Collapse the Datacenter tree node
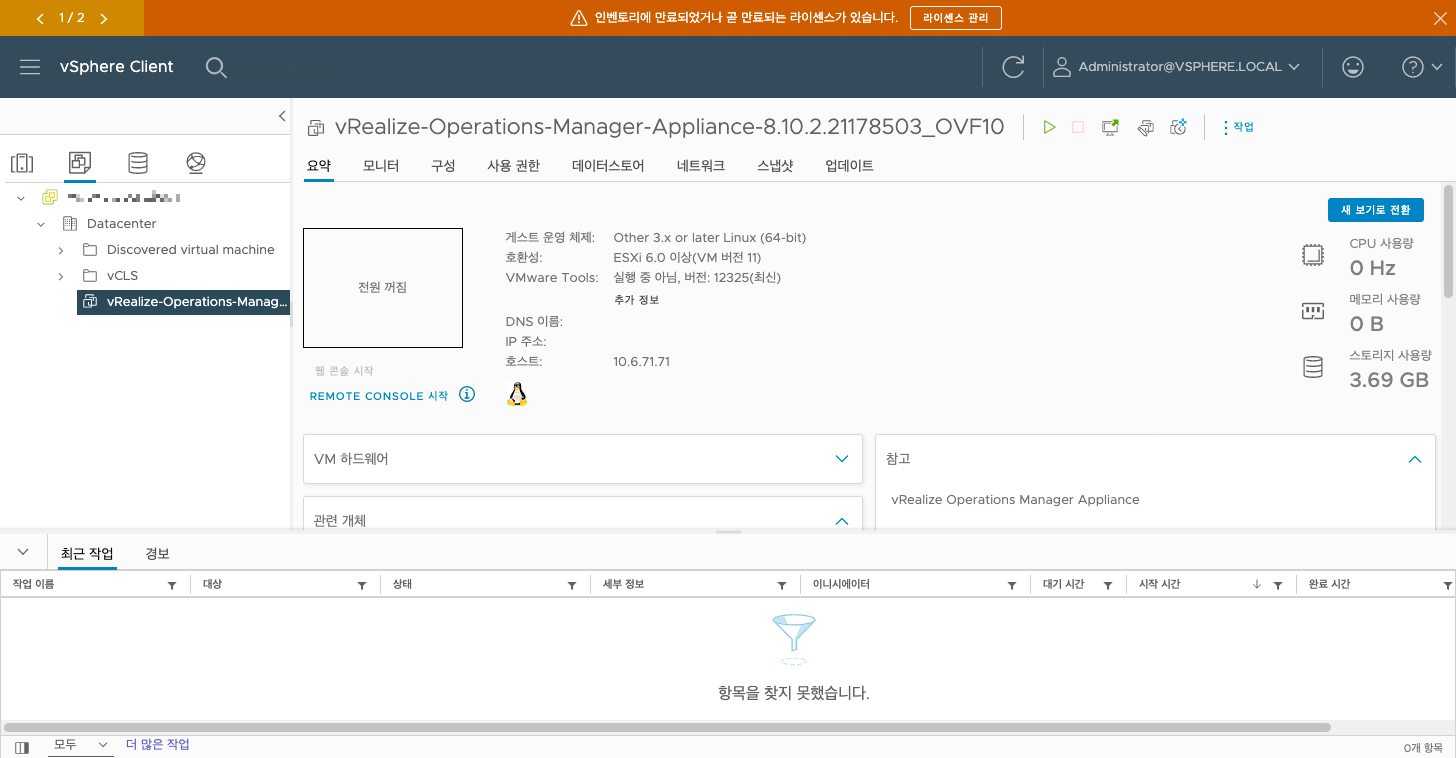This screenshot has width=1456, height=758. (41, 224)
